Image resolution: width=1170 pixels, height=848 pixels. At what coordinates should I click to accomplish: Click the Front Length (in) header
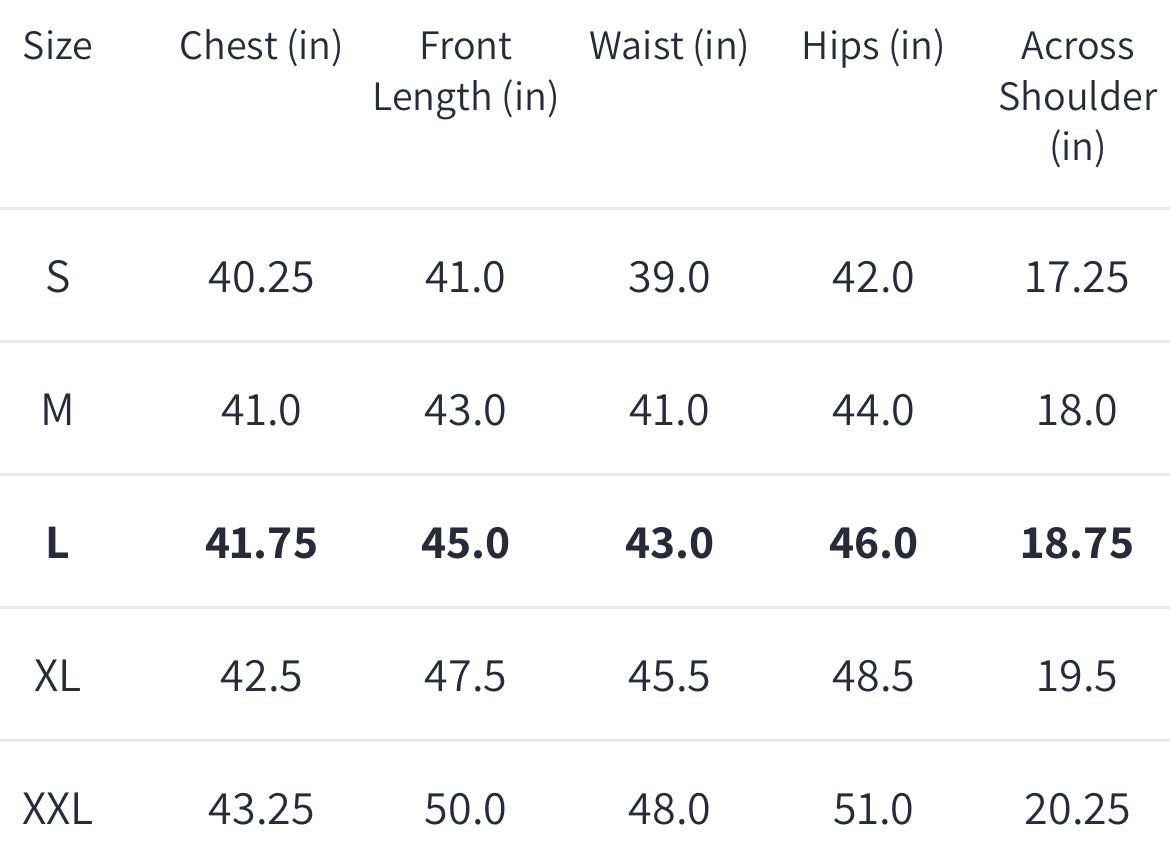465,71
